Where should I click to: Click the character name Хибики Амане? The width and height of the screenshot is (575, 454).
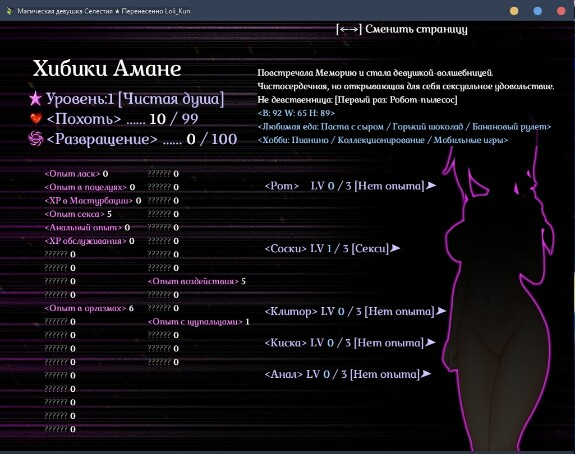[107, 68]
